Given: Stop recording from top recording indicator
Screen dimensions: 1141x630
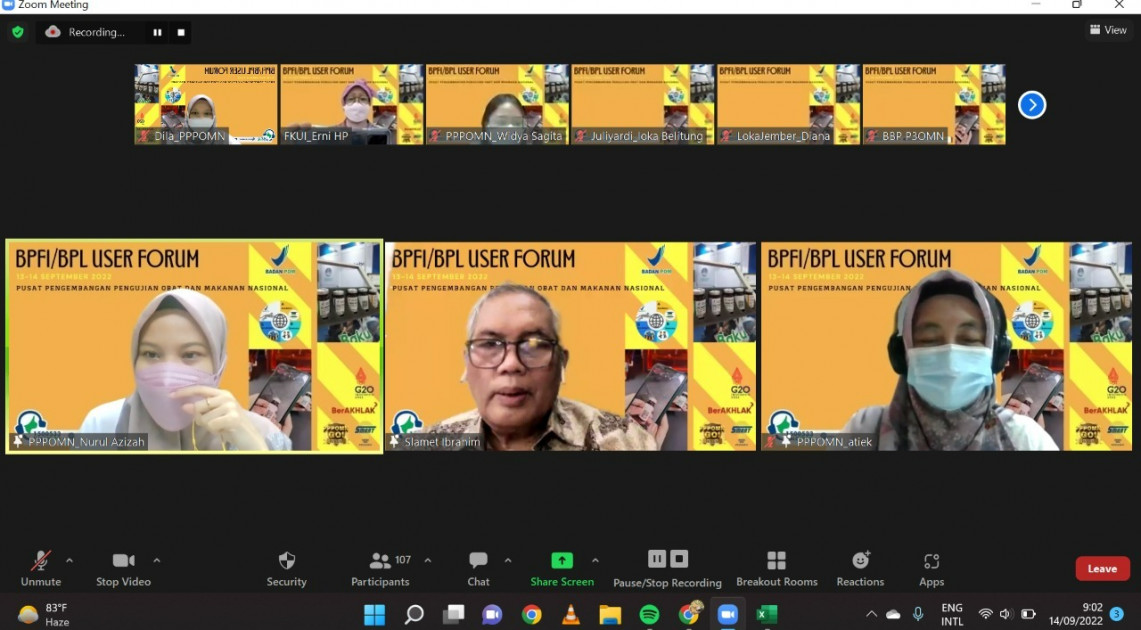Looking at the screenshot, I should point(181,32).
